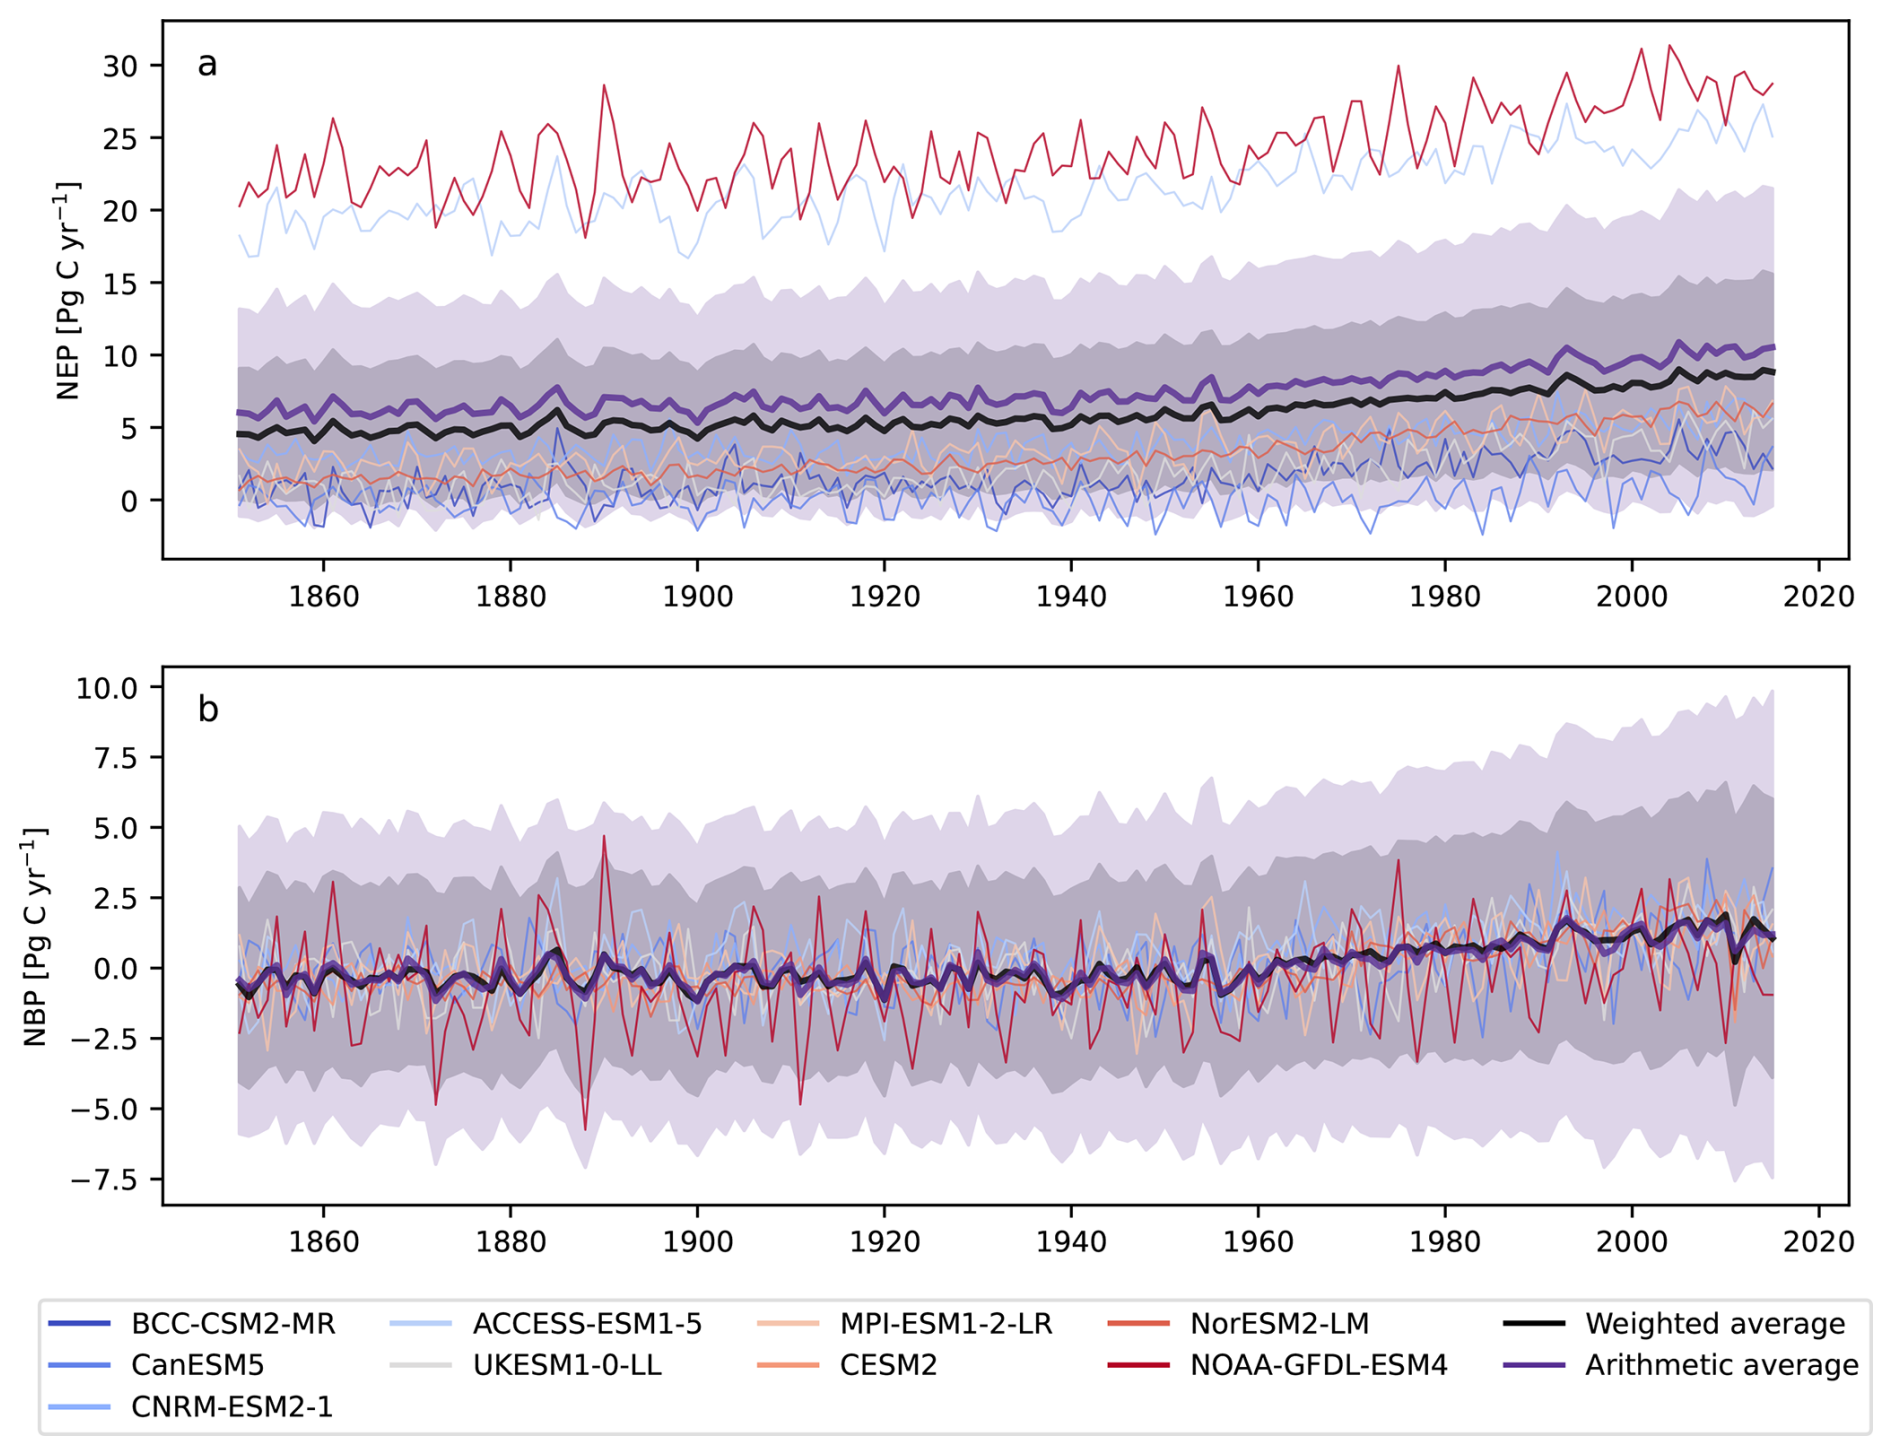Click the BCC-CSM2-MR legend line swatch
1892x1455 pixels.
(x=79, y=1324)
